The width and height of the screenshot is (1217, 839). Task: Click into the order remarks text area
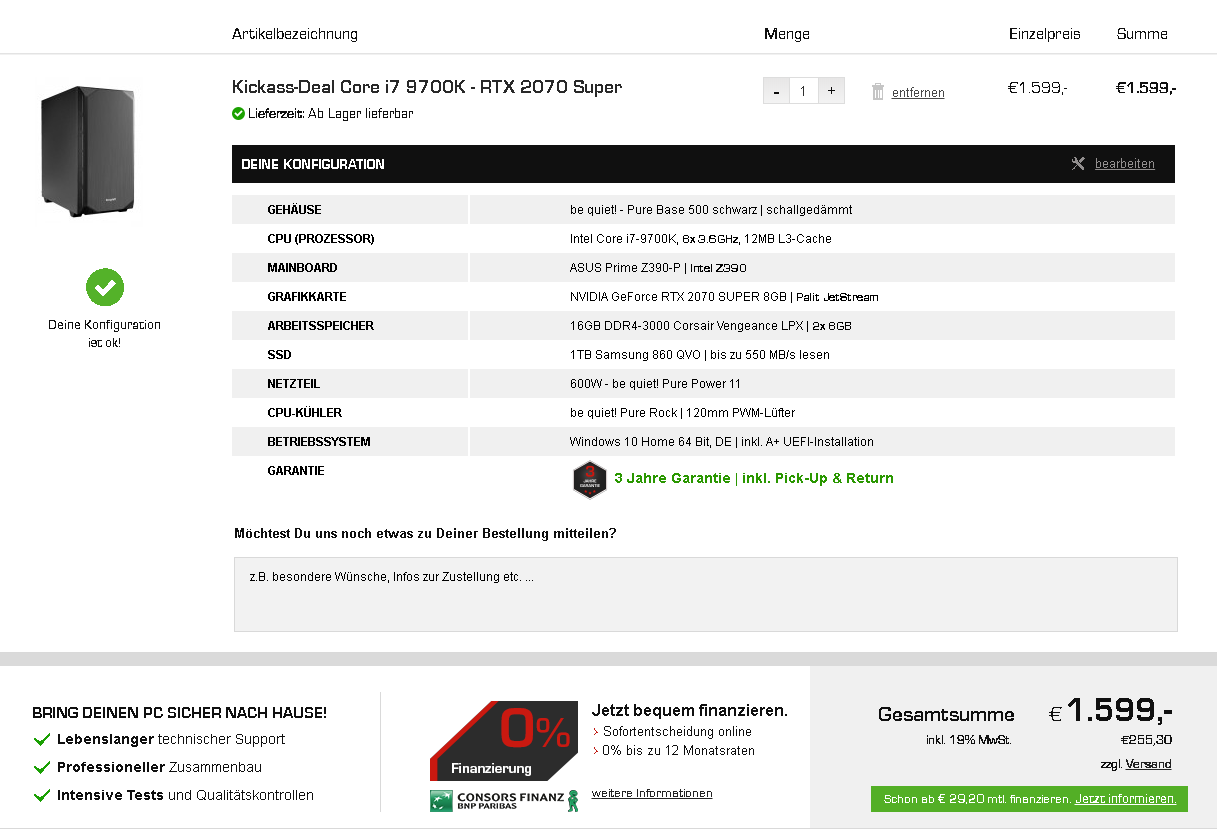pyautogui.click(x=705, y=594)
